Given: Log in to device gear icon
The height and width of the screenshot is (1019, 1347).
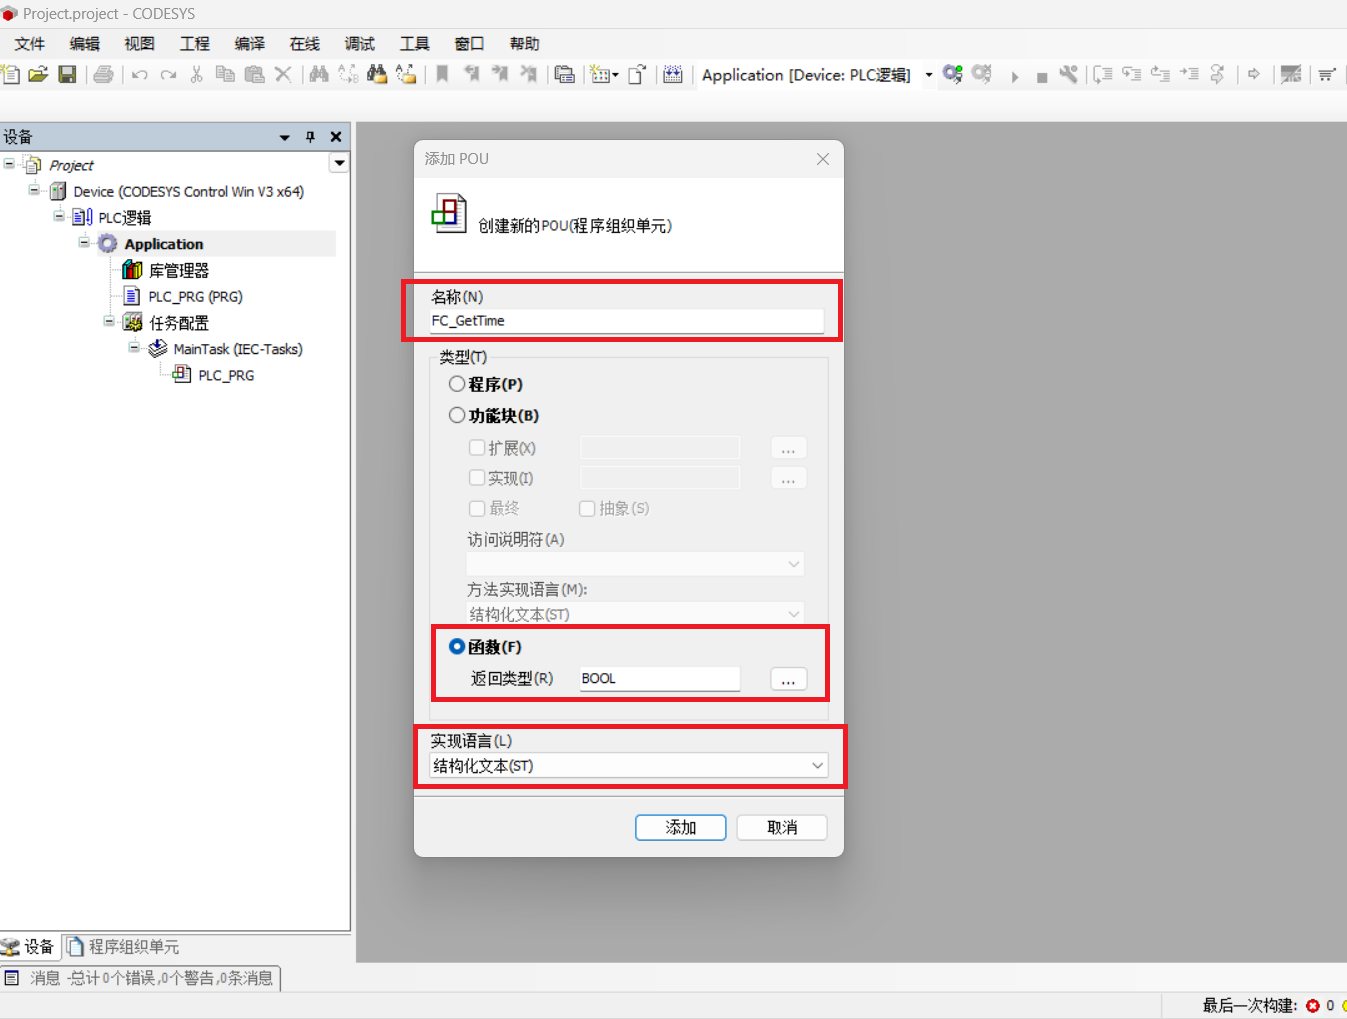Looking at the screenshot, I should pyautogui.click(x=953, y=74).
